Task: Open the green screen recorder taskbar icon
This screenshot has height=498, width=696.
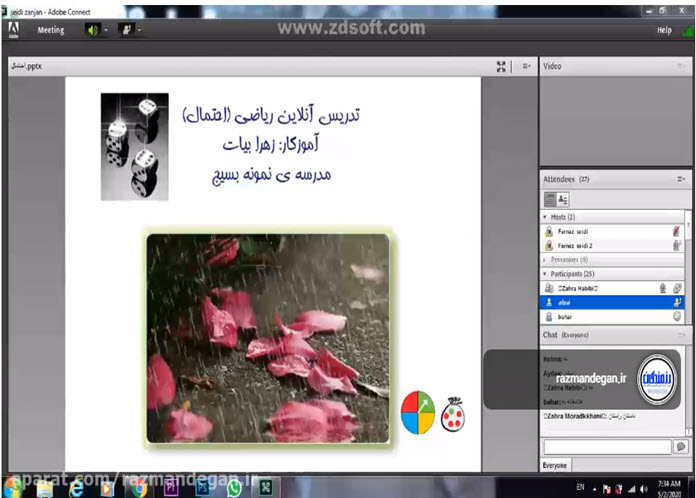Action: tap(265, 488)
